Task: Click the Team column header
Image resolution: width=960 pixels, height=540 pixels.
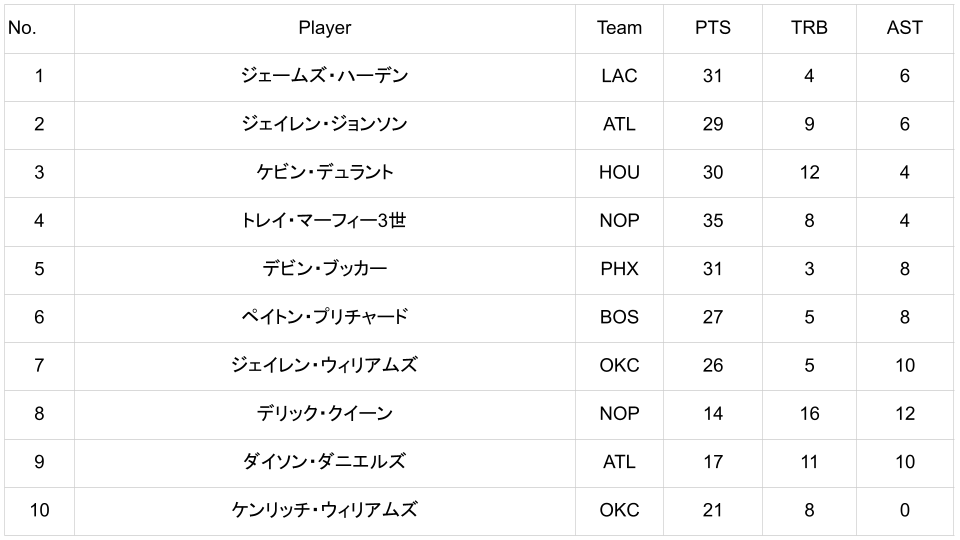Action: pyautogui.click(x=619, y=28)
